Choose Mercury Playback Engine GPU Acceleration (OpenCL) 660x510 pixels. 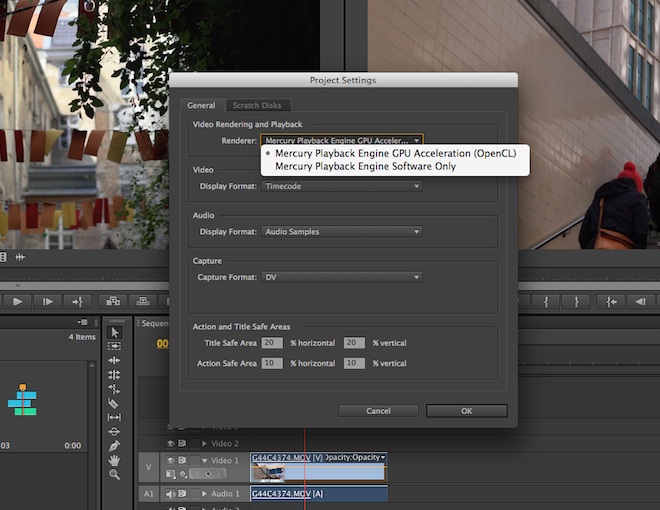tap(395, 153)
